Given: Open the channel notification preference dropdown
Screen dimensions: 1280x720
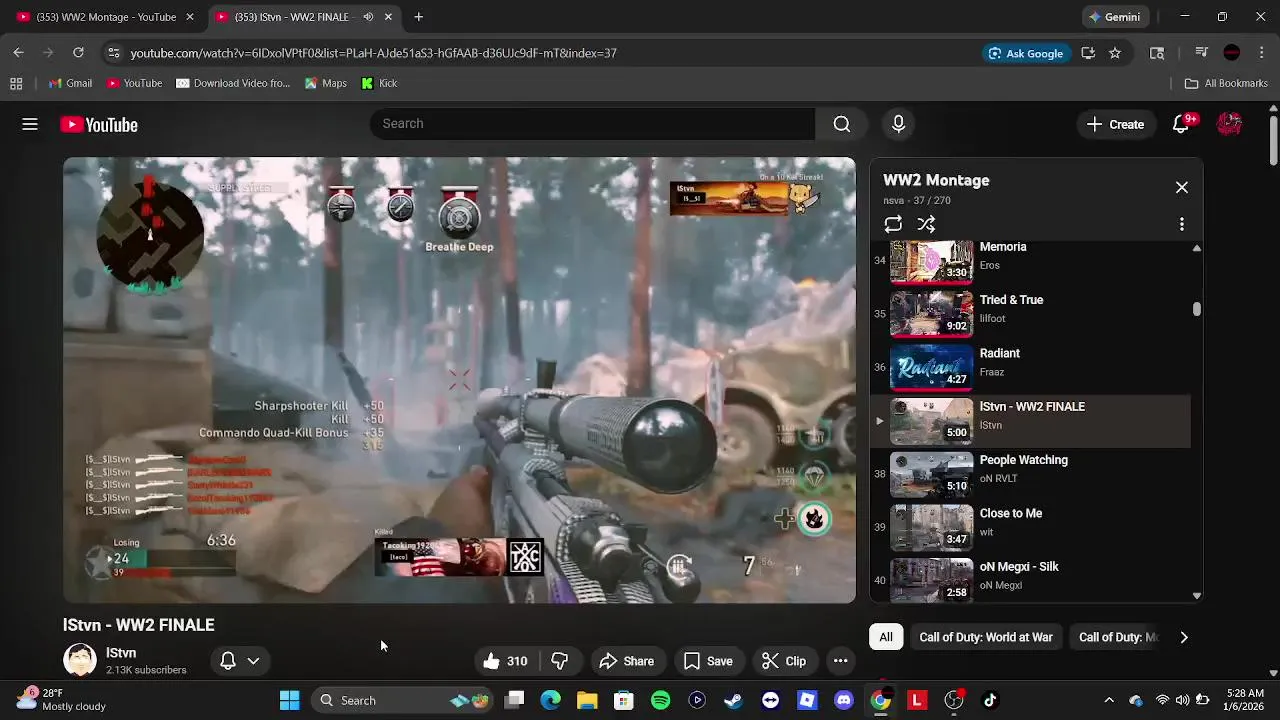Looking at the screenshot, I should (240, 661).
